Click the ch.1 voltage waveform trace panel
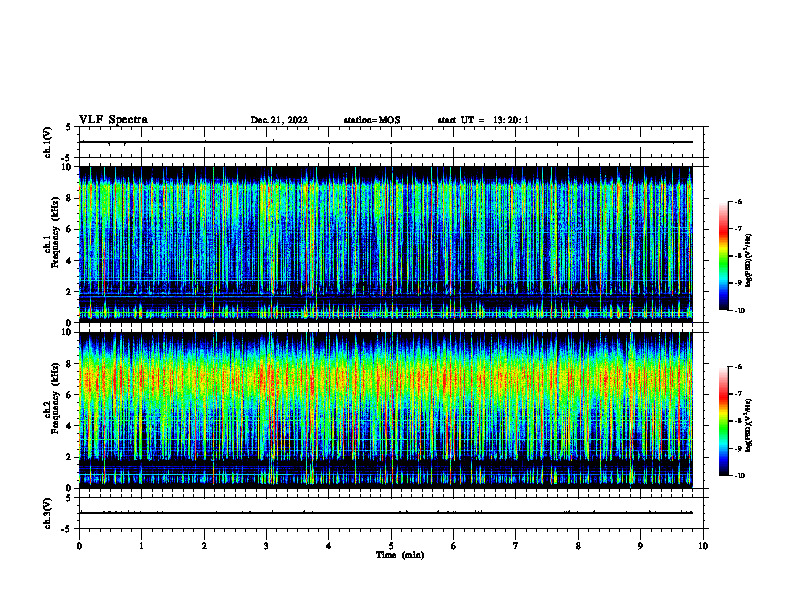 click(x=391, y=142)
